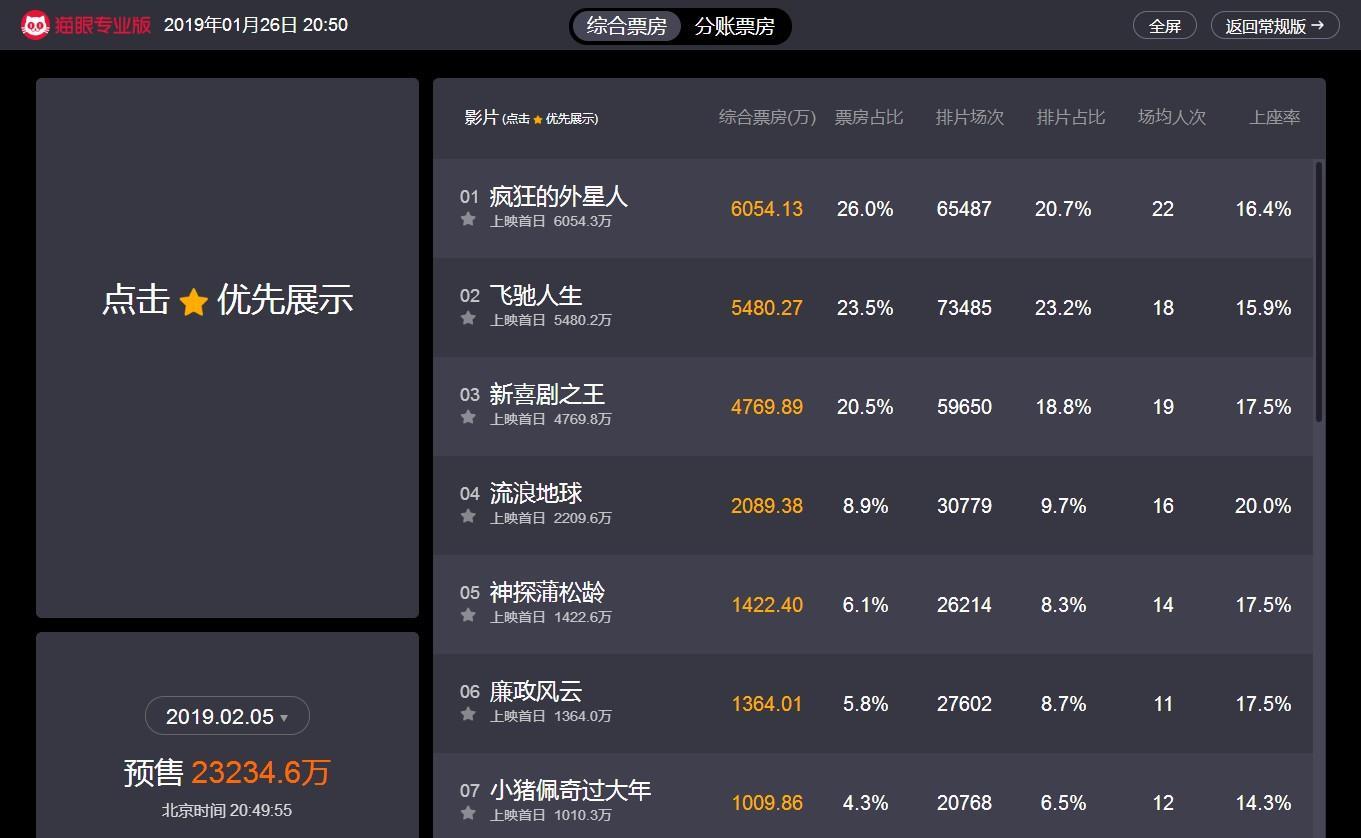This screenshot has height=838, width=1361.
Task: Click the star icon beside 新喜剧之王
Action: point(466,417)
